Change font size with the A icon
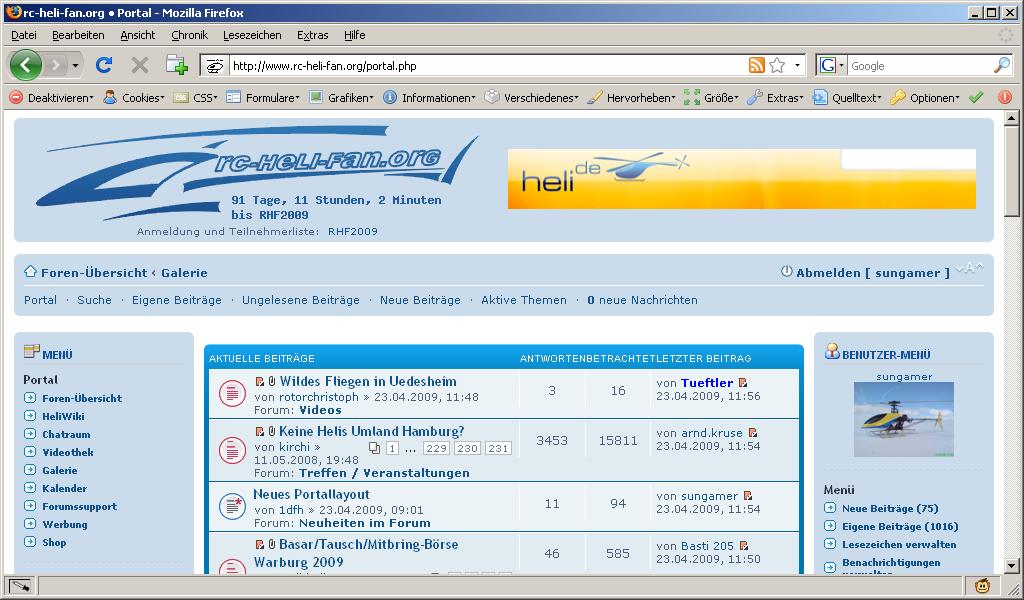The height and width of the screenshot is (600, 1024). pyautogui.click(x=969, y=268)
